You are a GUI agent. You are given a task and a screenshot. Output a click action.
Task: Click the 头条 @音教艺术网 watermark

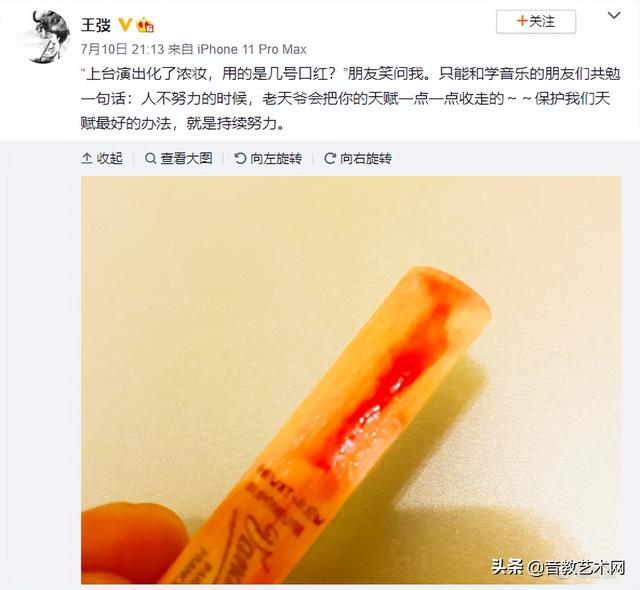pos(558,567)
